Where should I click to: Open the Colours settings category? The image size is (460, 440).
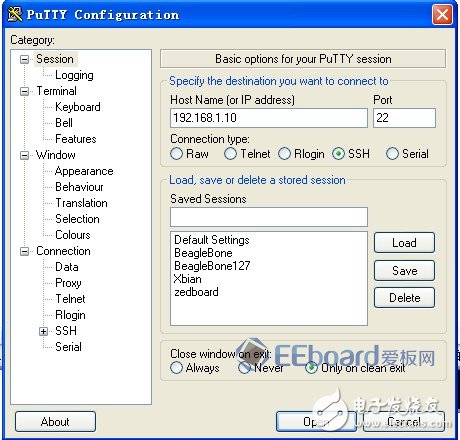coord(73,235)
